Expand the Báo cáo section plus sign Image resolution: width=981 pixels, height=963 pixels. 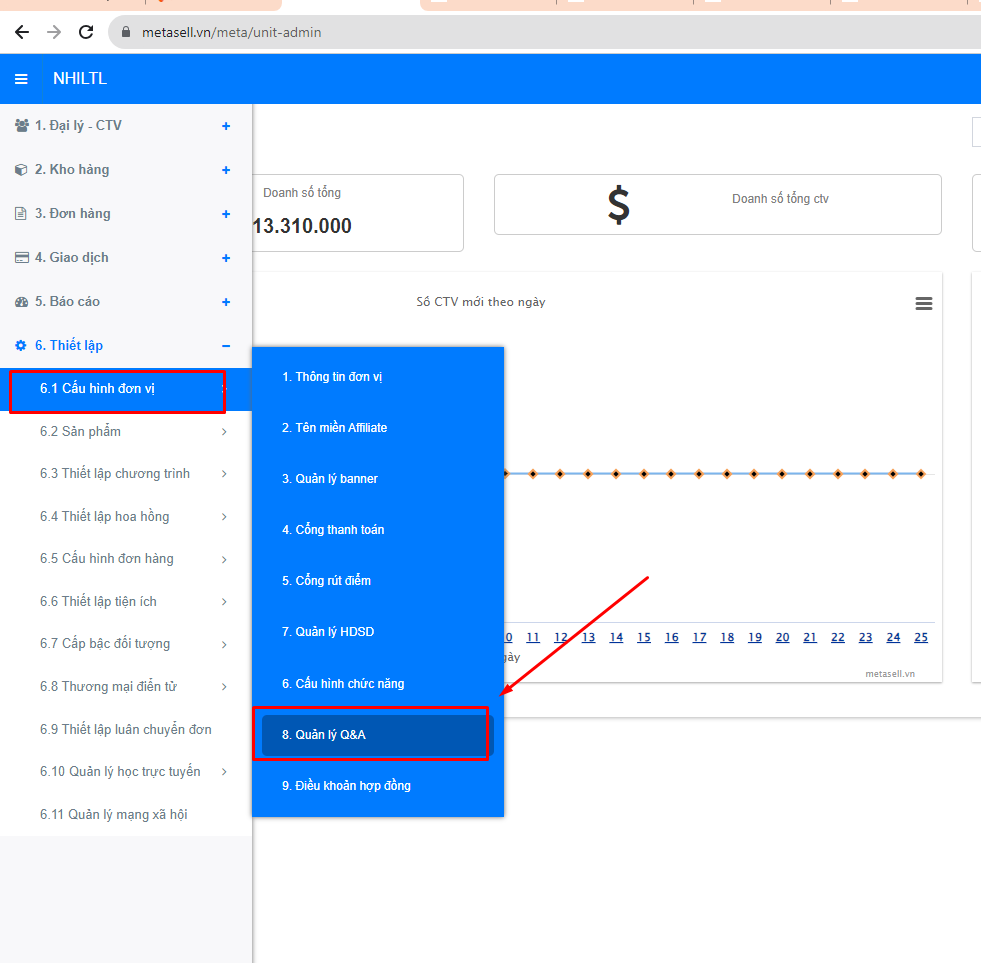point(226,302)
